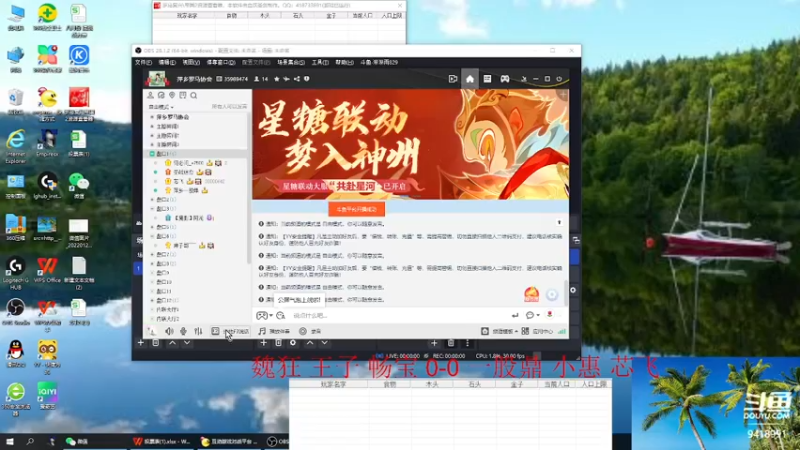Click the user profile icon above the channel list
Screen dimensions: 800x450
coord(151,95)
